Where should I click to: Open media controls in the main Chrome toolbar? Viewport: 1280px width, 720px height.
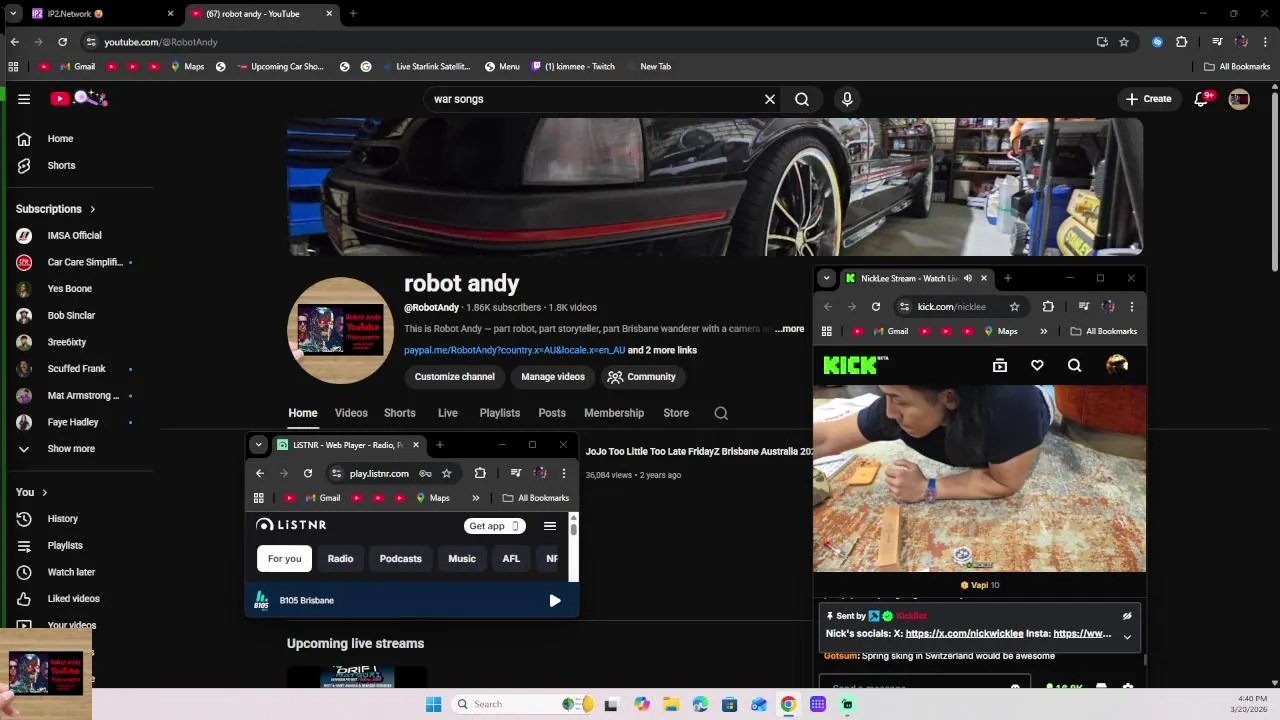click(x=1217, y=42)
